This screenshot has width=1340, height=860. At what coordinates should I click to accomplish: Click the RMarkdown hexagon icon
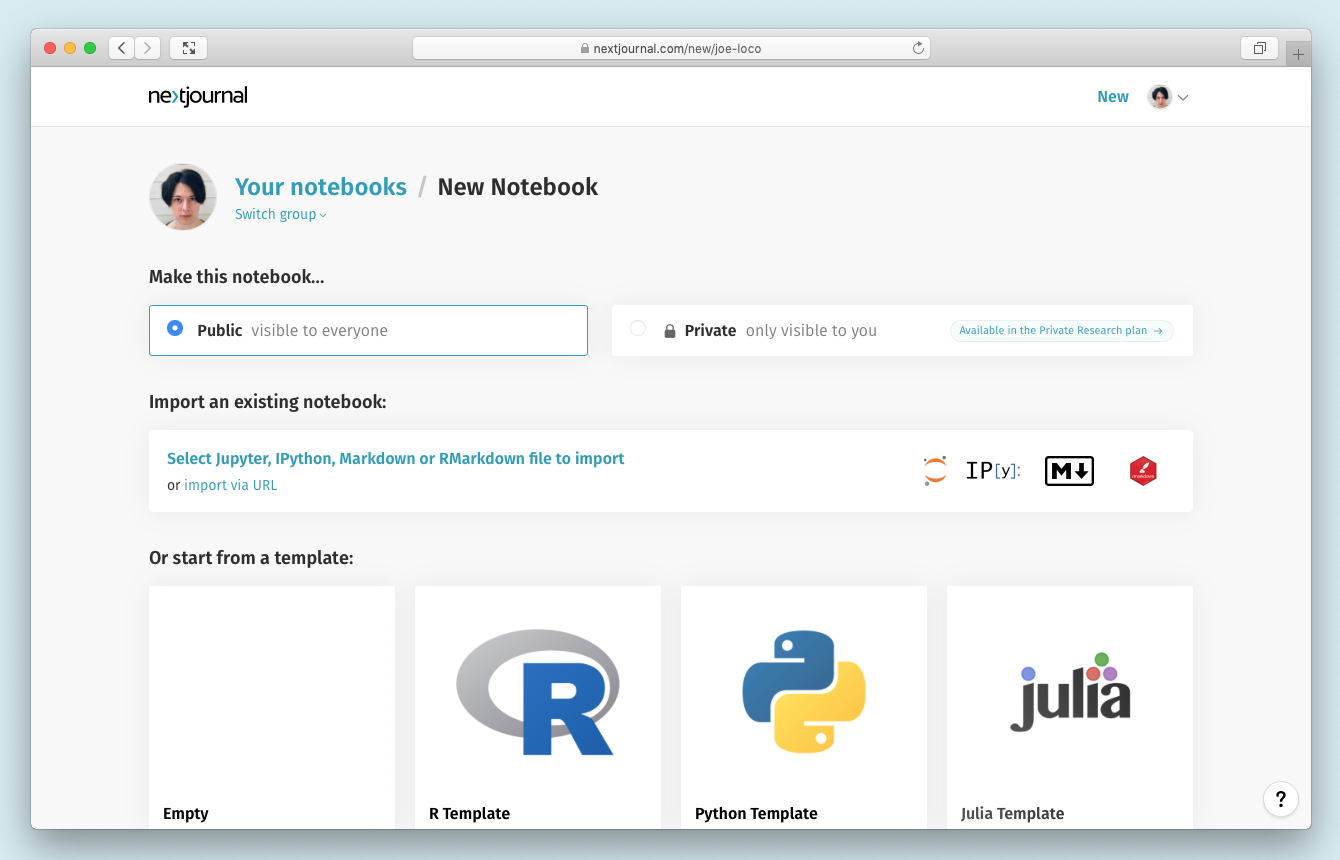tap(1143, 471)
